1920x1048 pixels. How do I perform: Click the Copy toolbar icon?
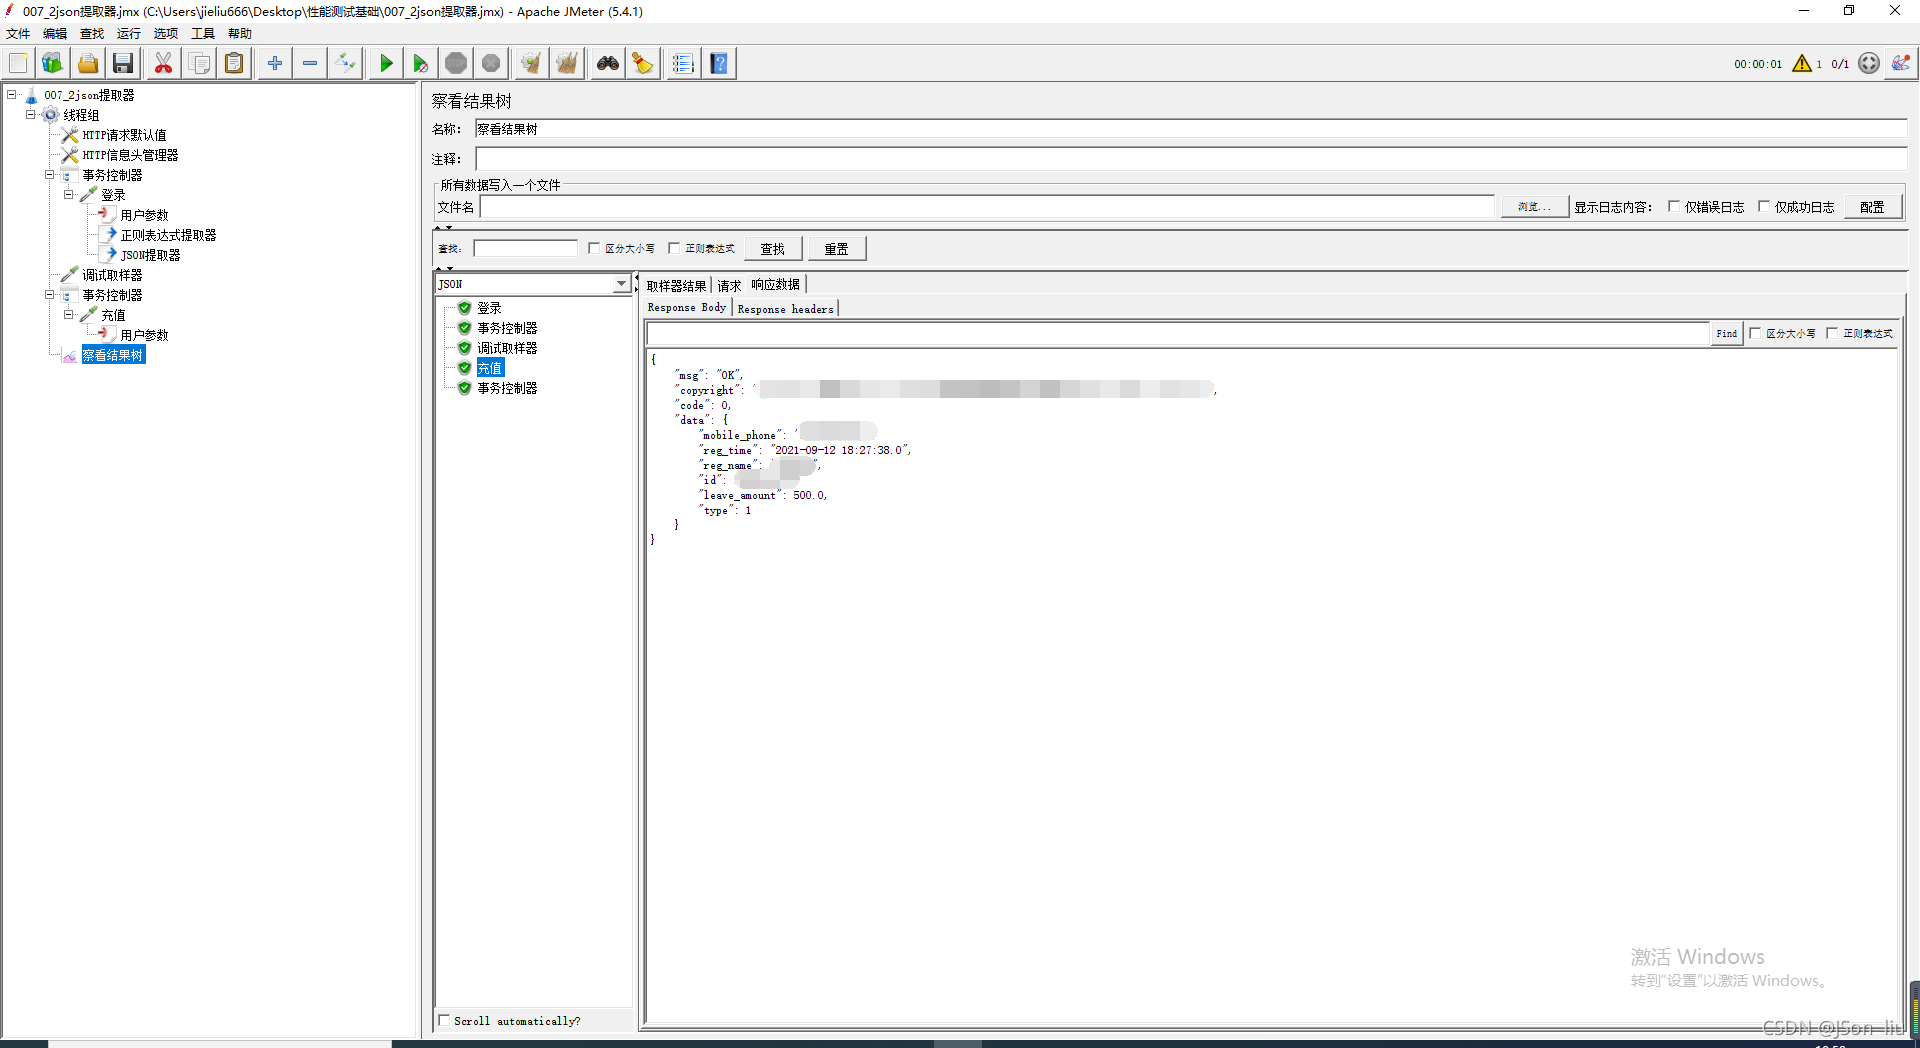click(199, 63)
